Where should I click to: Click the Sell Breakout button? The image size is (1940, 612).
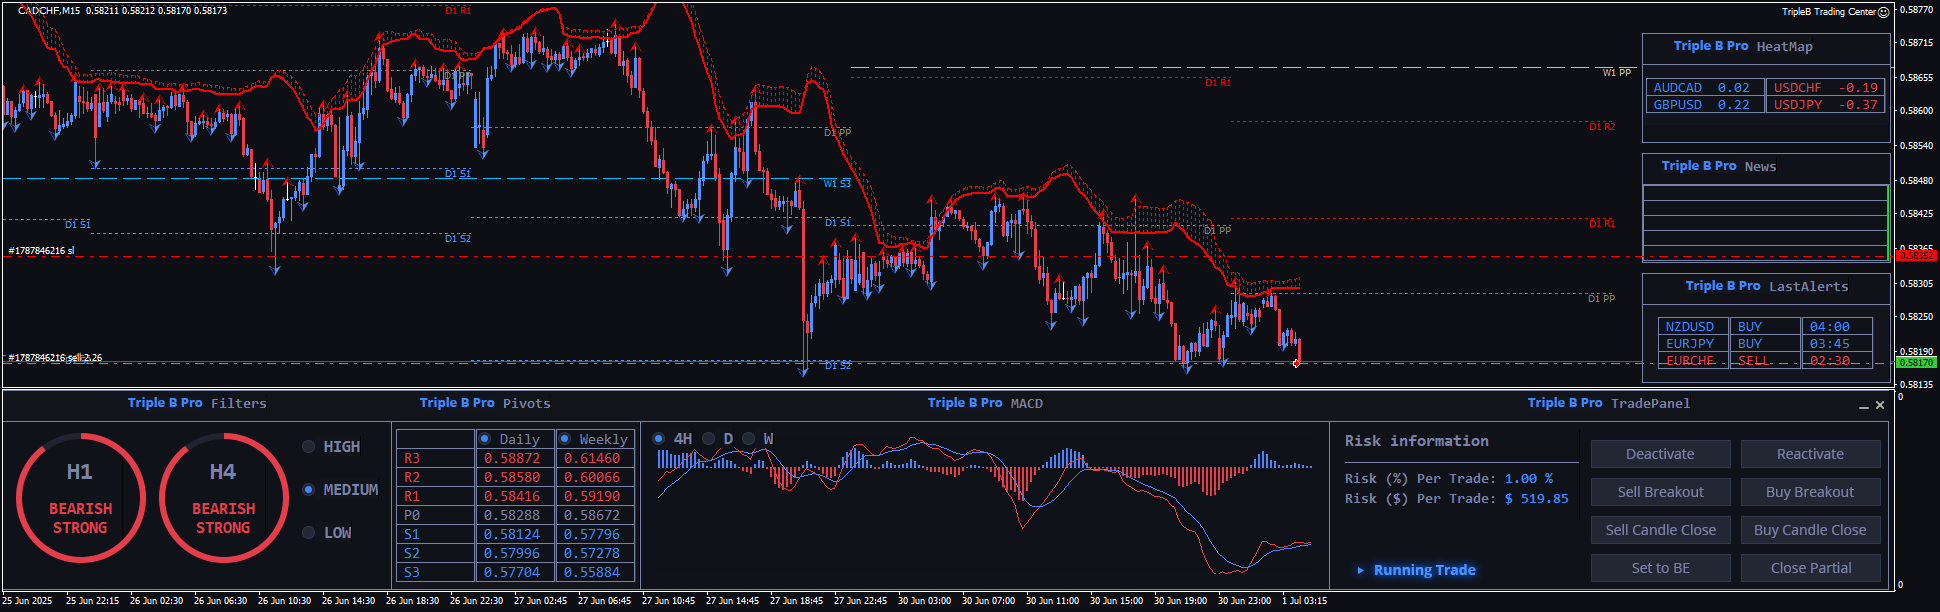[x=1660, y=492]
